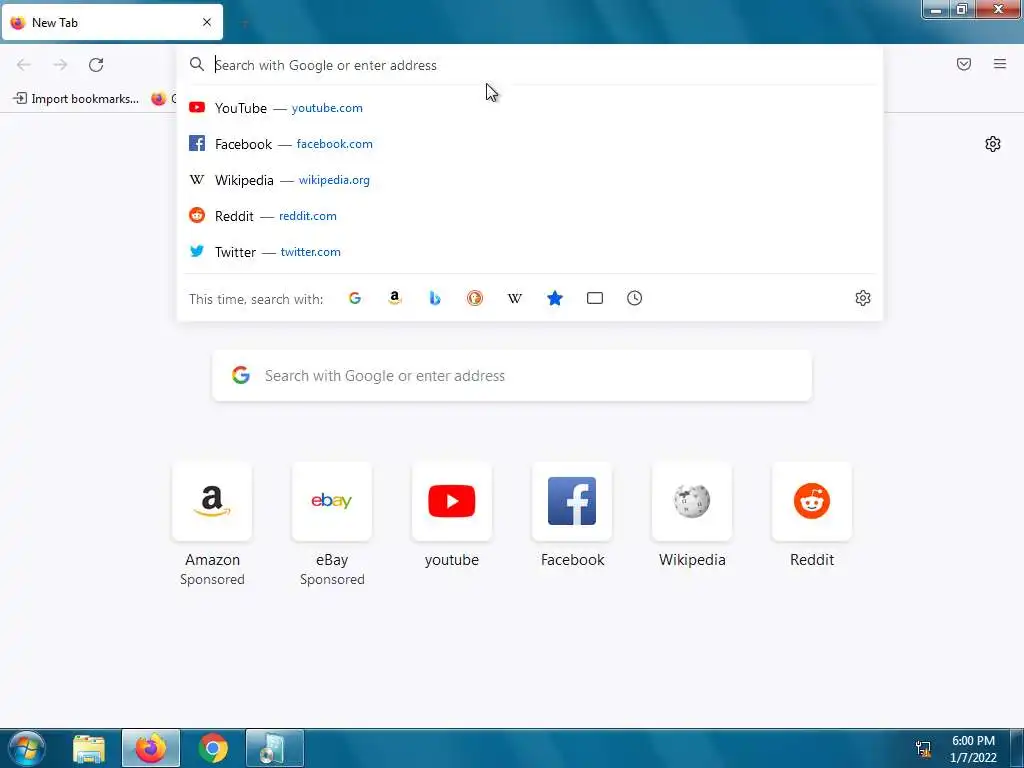Search this time with DuckDuckGo icon
This screenshot has width=1024, height=768.
(x=475, y=298)
